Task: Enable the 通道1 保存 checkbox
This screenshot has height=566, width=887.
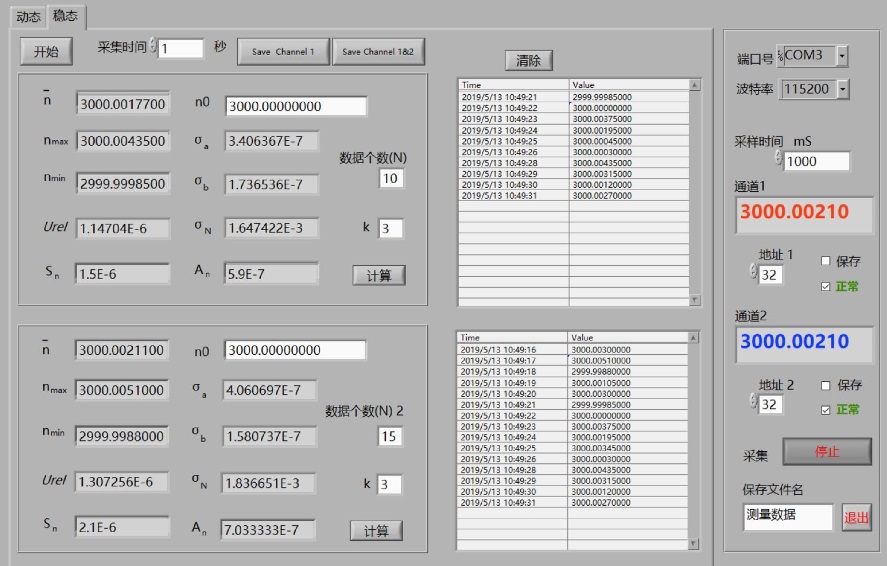Action: 825,261
